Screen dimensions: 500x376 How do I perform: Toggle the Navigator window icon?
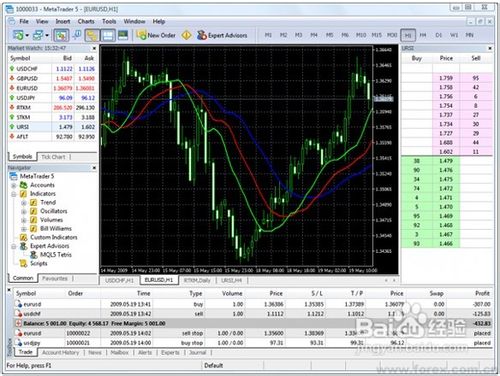coord(92,35)
